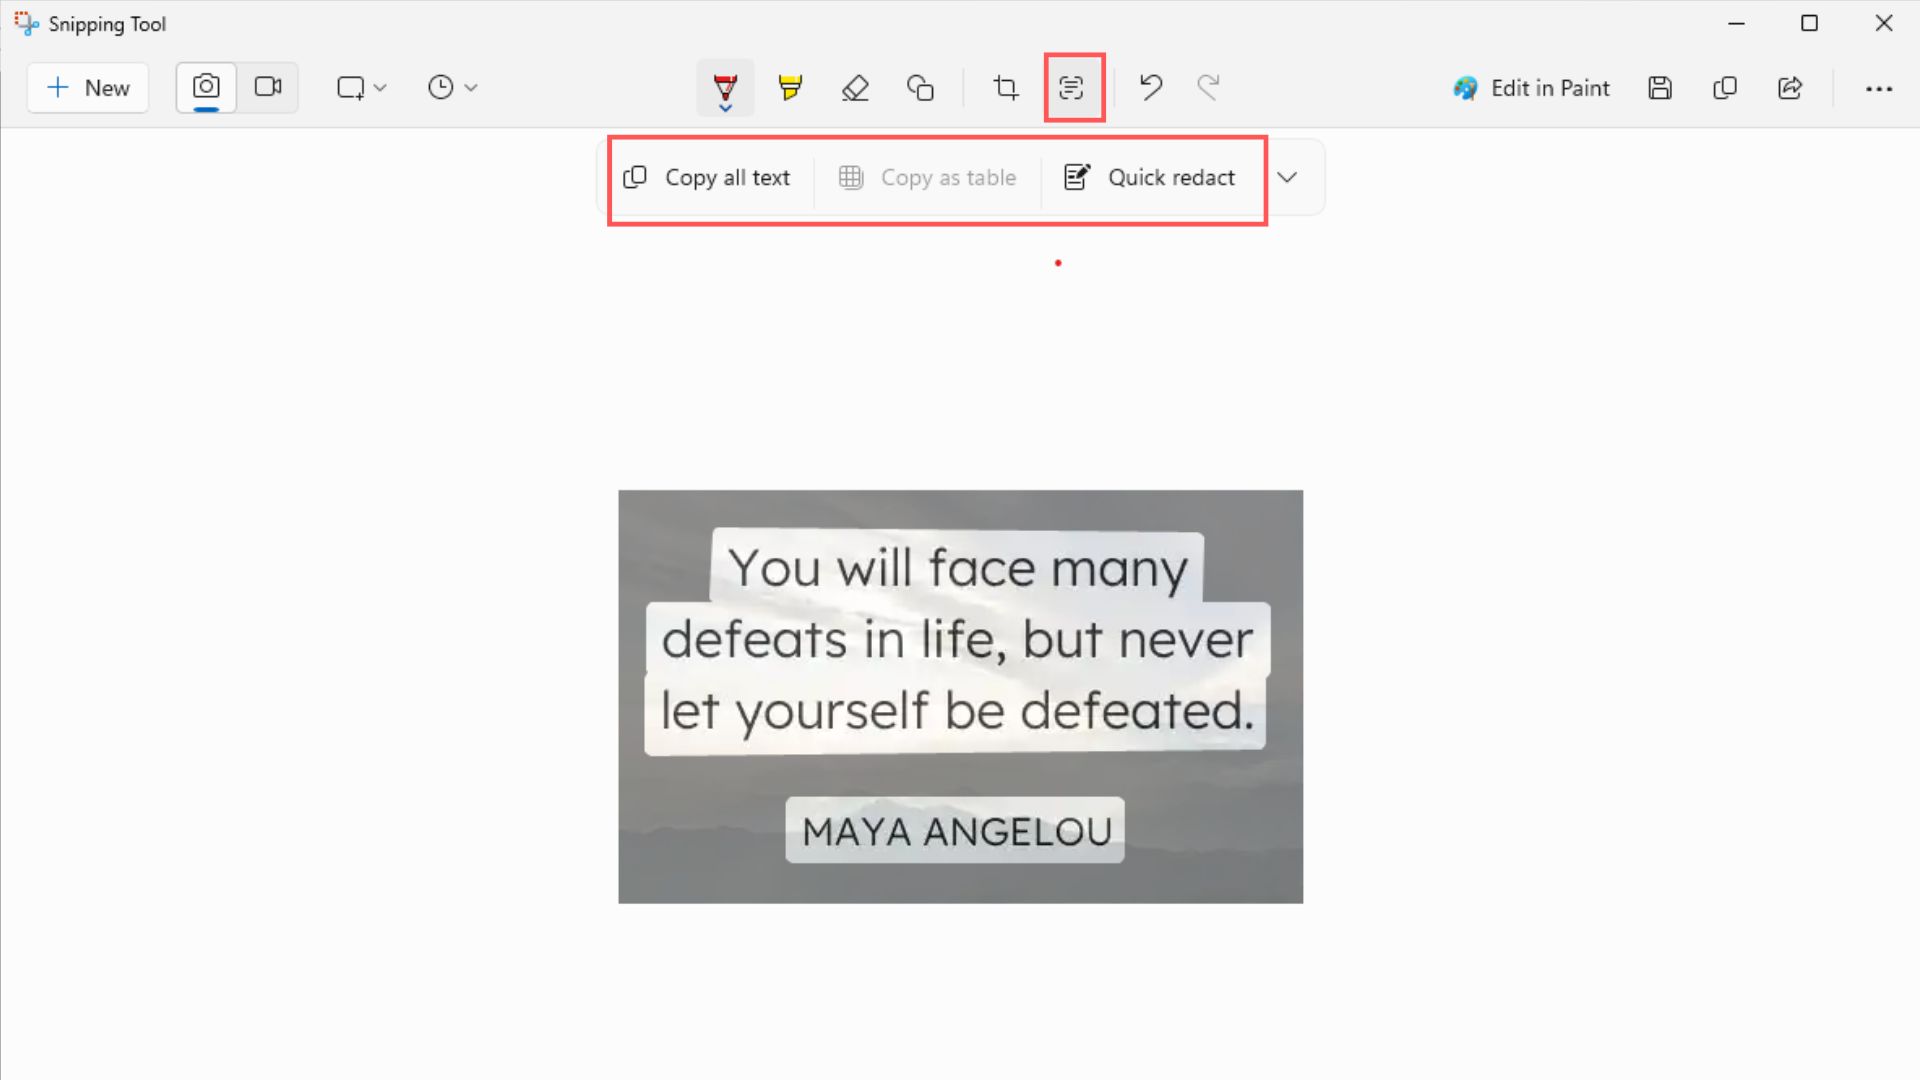The image size is (1920, 1080).
Task: Share the captured snip
Action: (x=1790, y=88)
